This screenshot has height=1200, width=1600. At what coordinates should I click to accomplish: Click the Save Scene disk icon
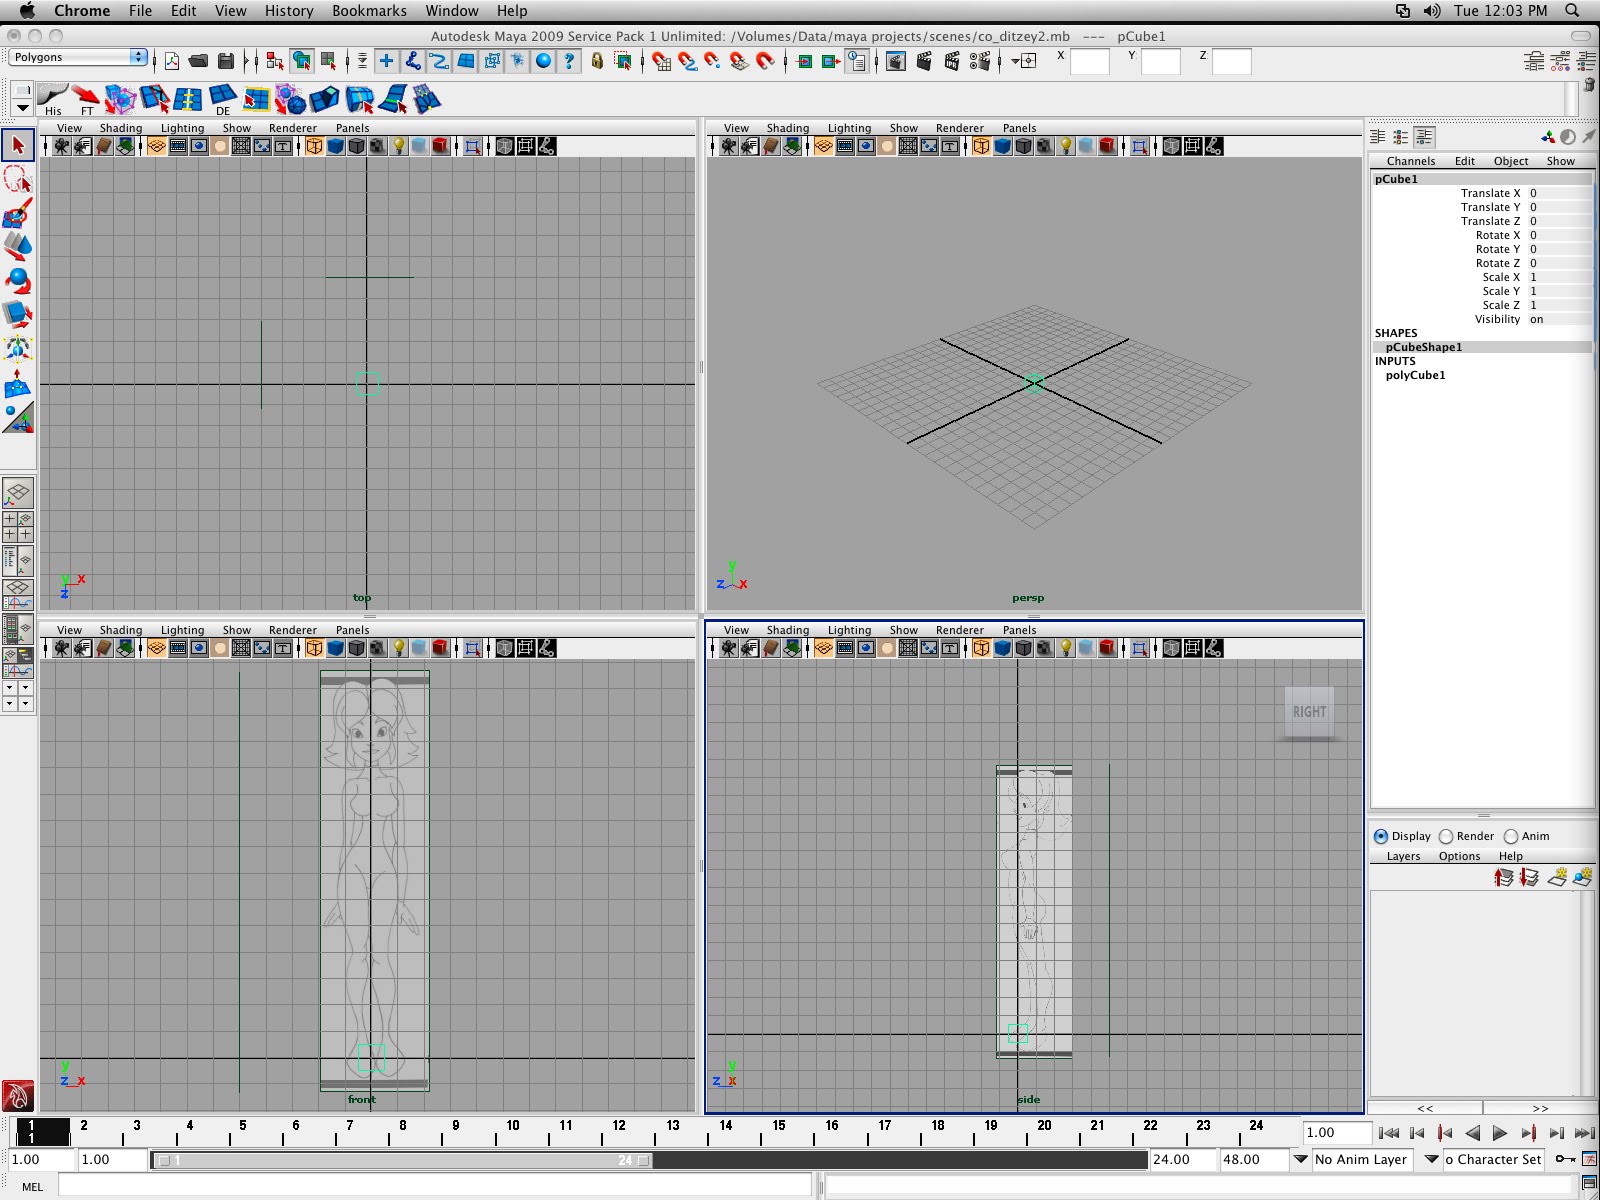(227, 60)
